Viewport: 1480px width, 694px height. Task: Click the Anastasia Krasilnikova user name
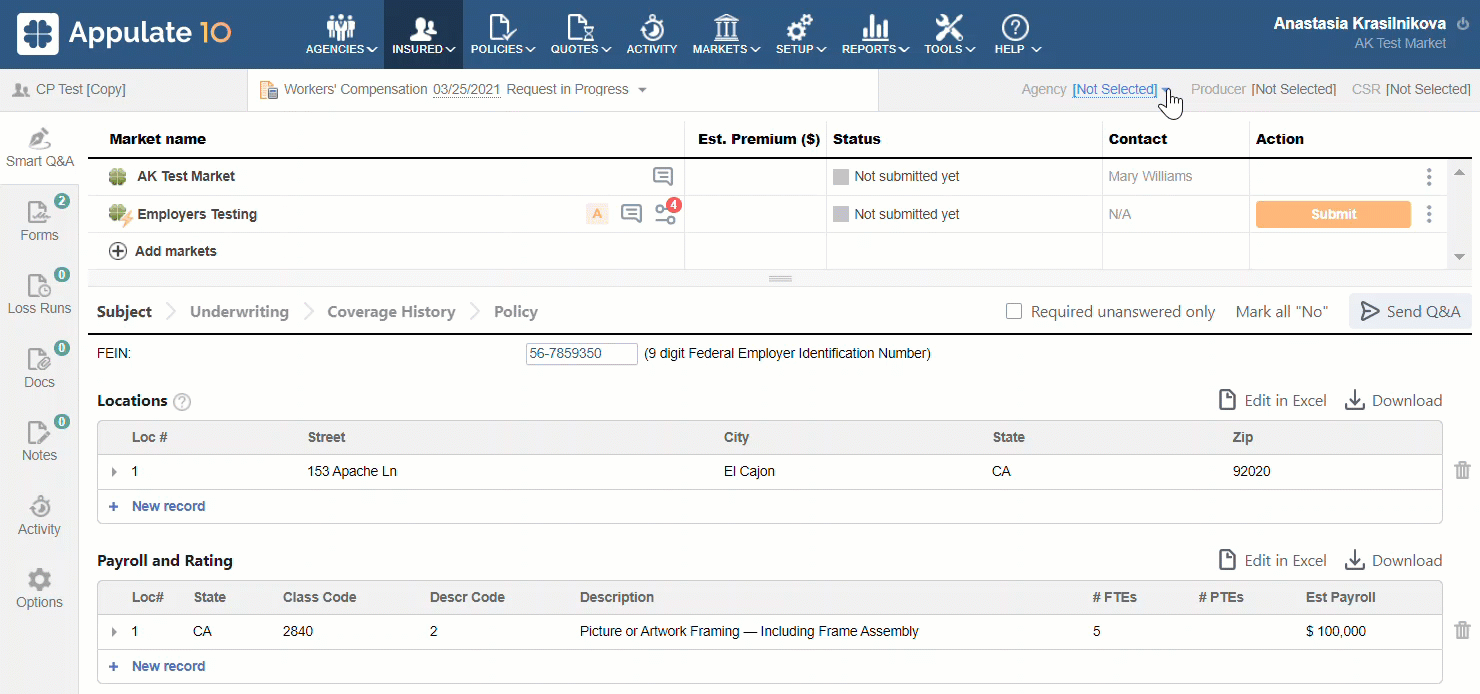(x=1360, y=24)
